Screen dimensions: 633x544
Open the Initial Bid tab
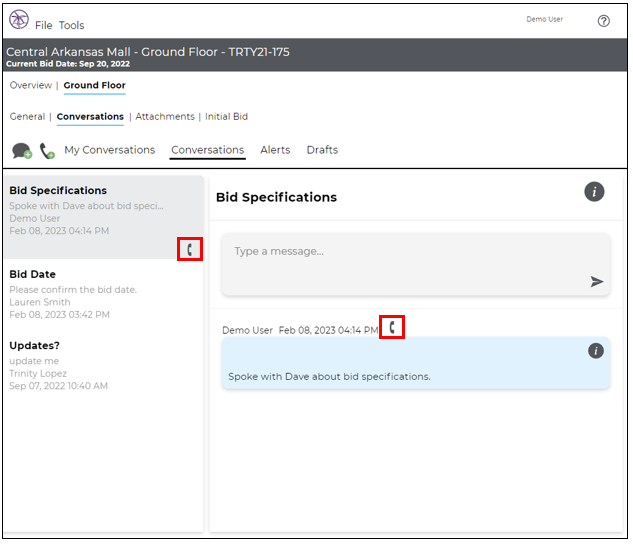click(x=226, y=117)
